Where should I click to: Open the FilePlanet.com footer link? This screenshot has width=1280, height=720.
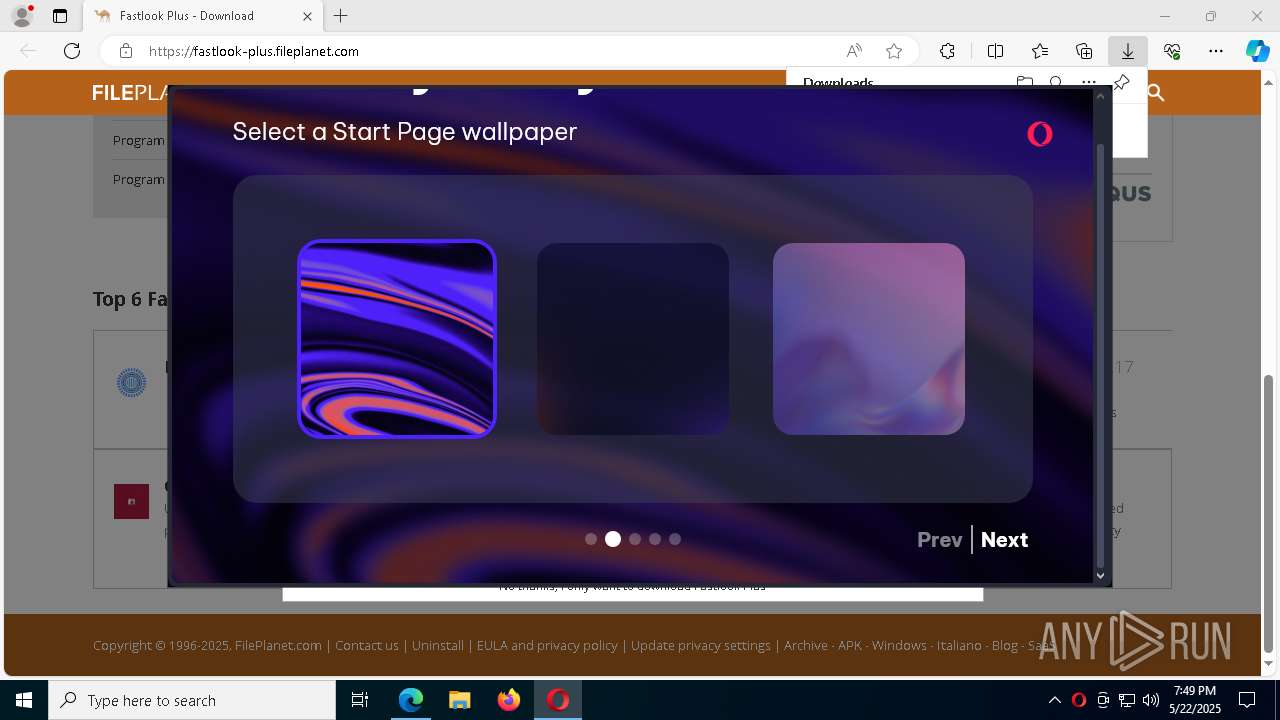[278, 646]
